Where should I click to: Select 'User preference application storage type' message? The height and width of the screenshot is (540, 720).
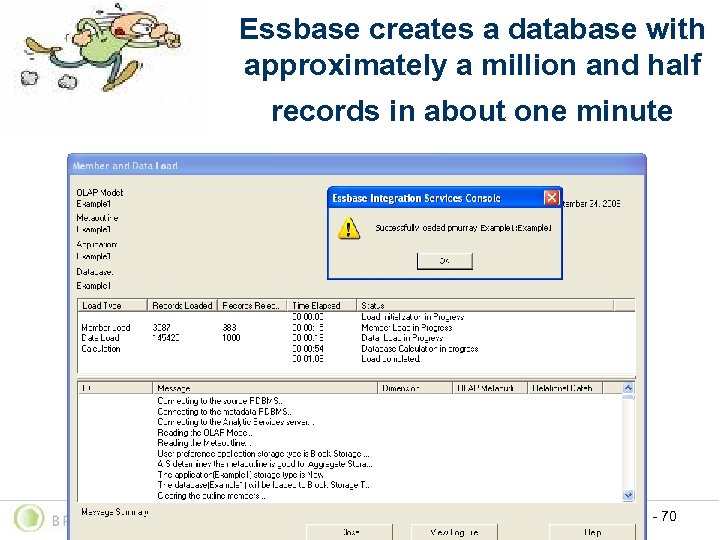click(263, 454)
